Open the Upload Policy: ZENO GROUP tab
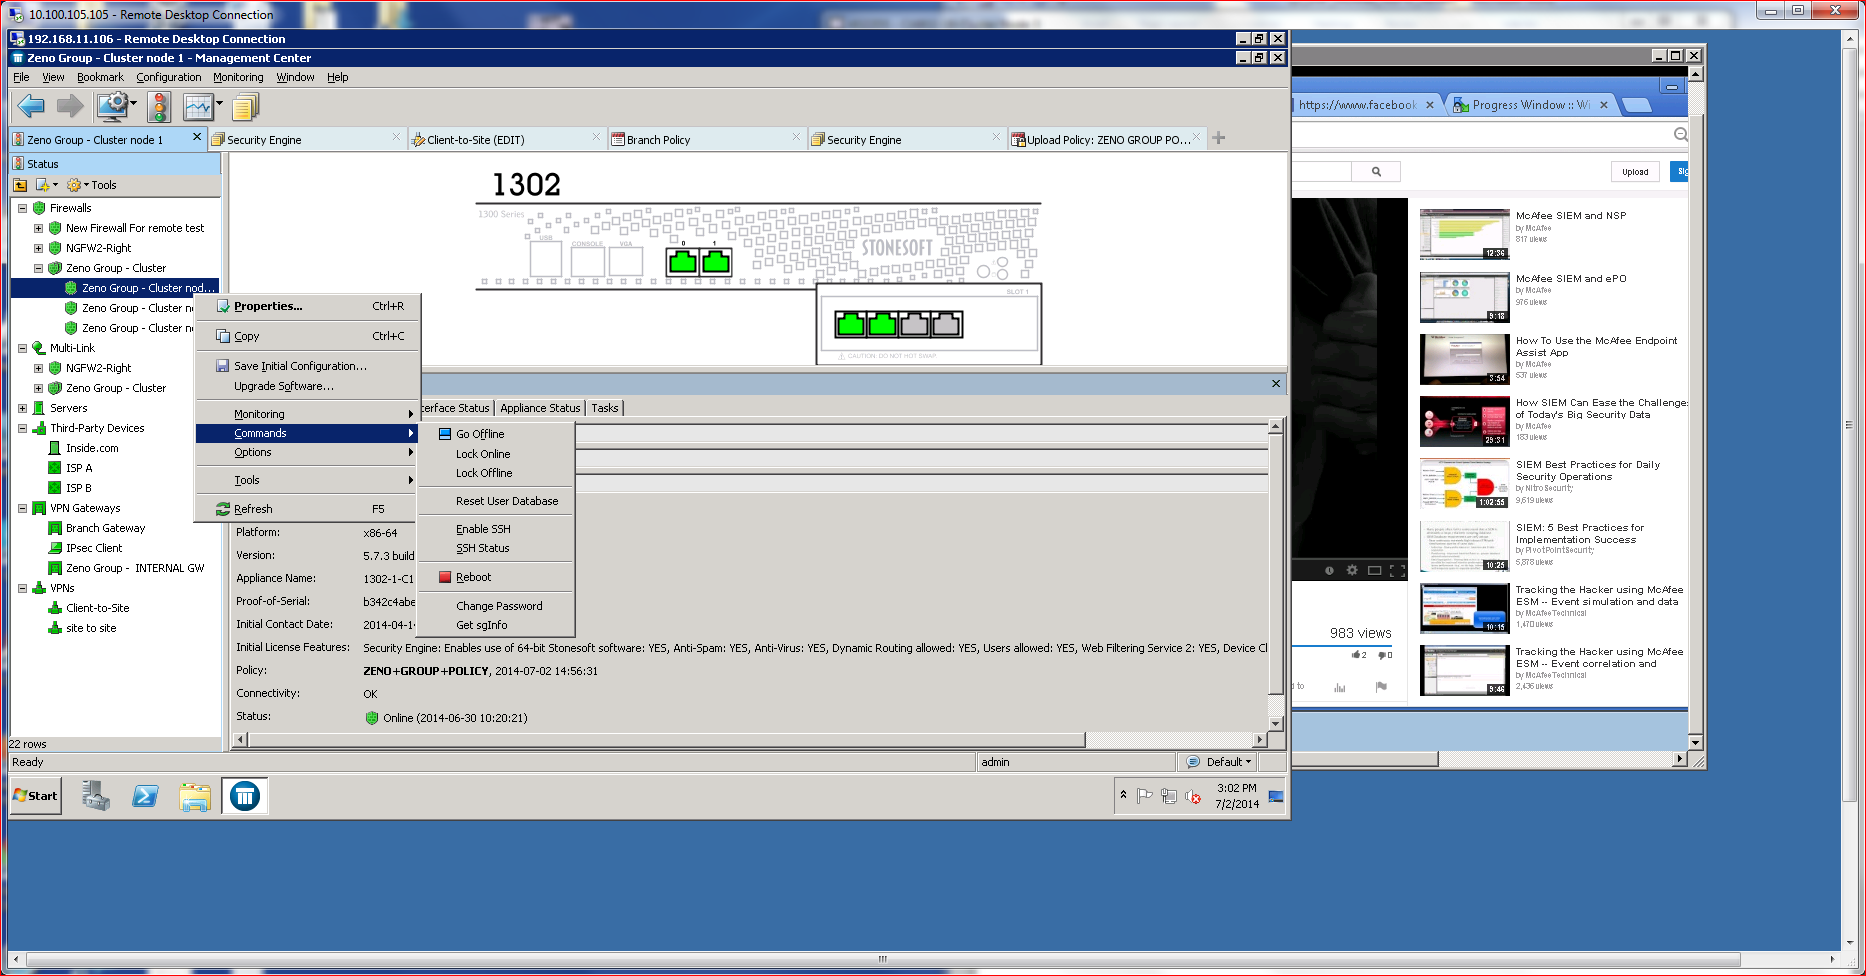The height and width of the screenshot is (976, 1866). 1106,139
